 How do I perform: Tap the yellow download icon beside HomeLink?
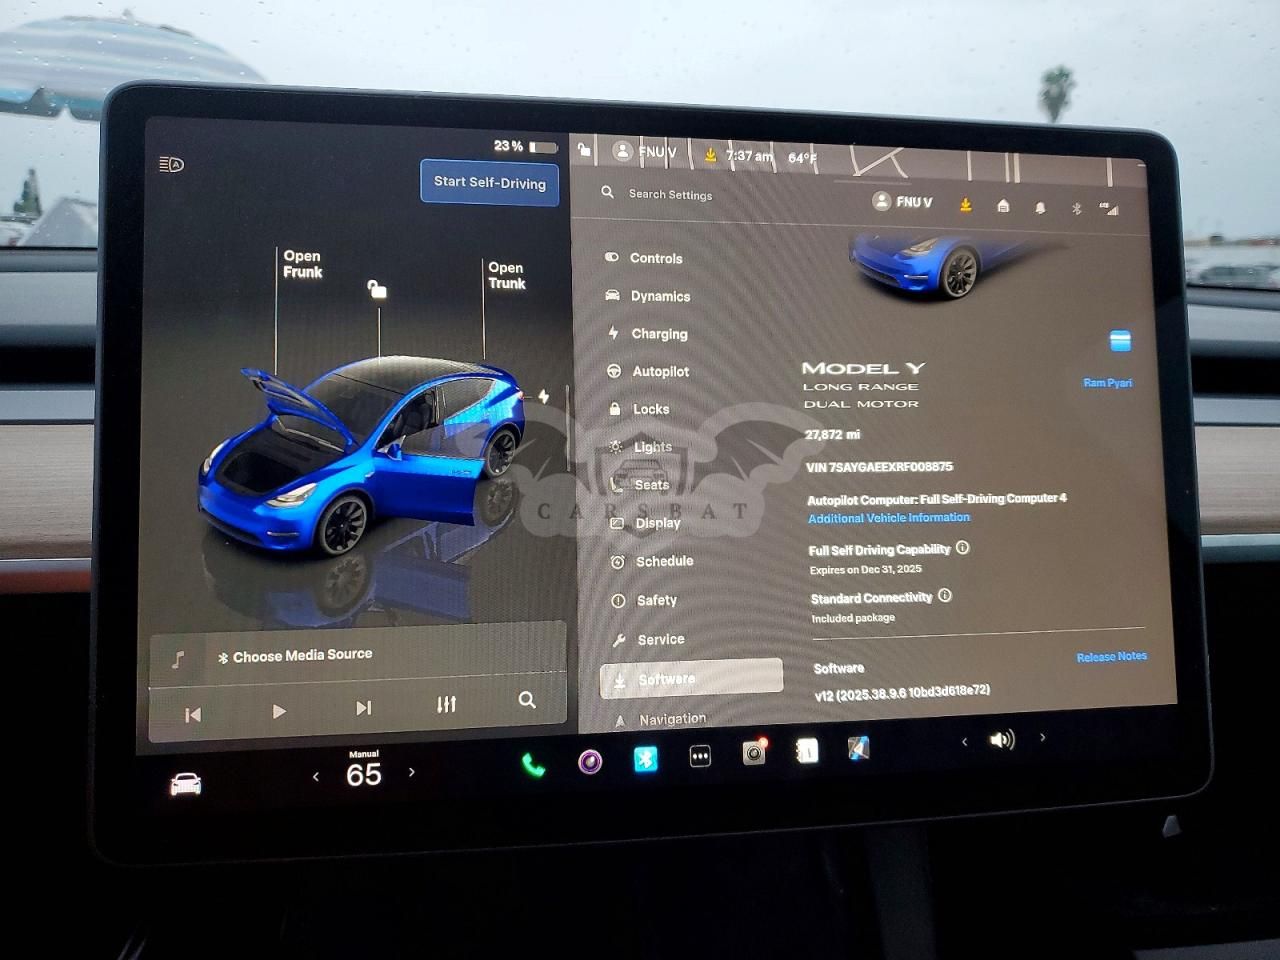pyautogui.click(x=965, y=204)
